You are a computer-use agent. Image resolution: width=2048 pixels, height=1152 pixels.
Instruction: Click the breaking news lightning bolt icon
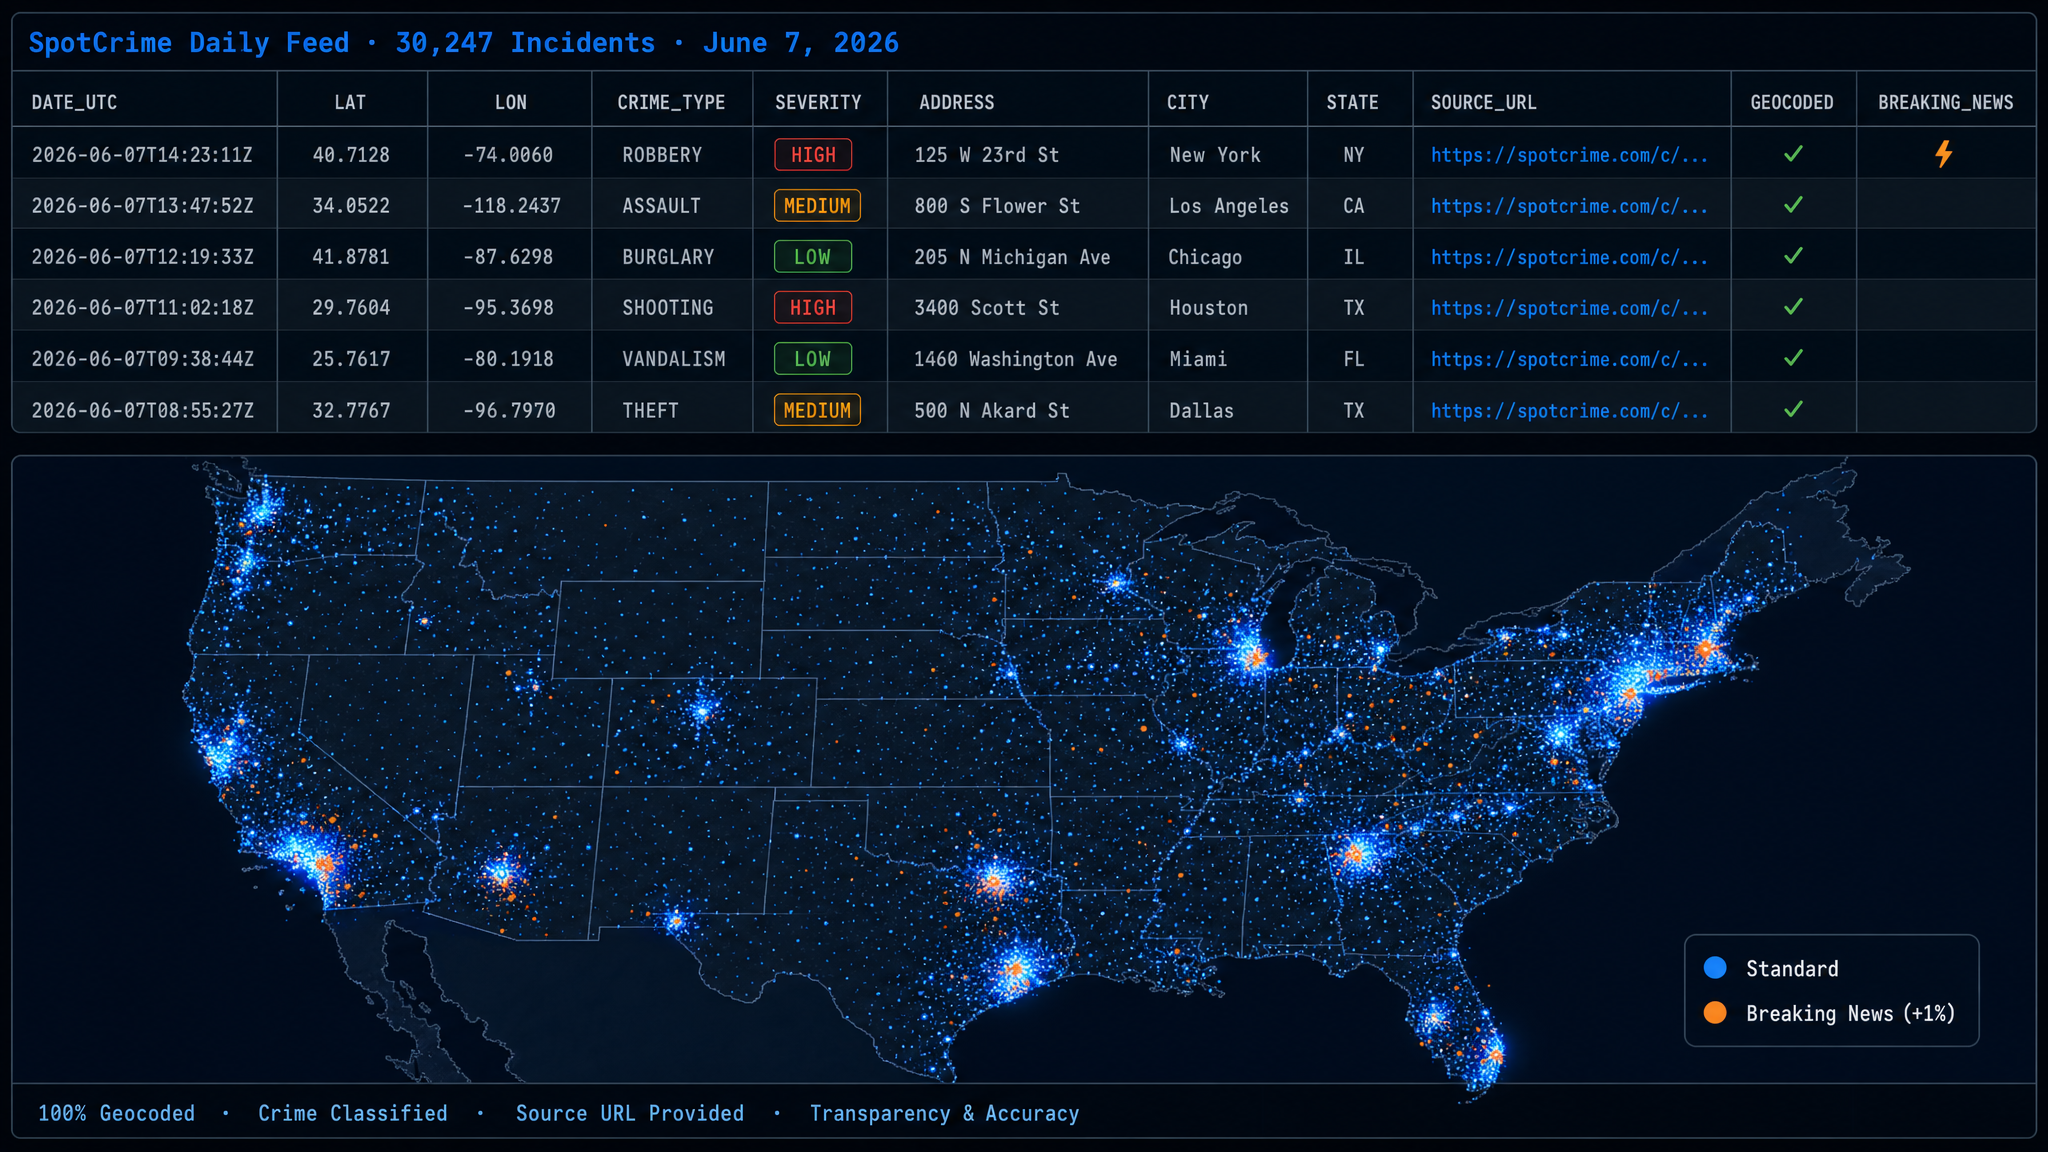[x=1943, y=154]
